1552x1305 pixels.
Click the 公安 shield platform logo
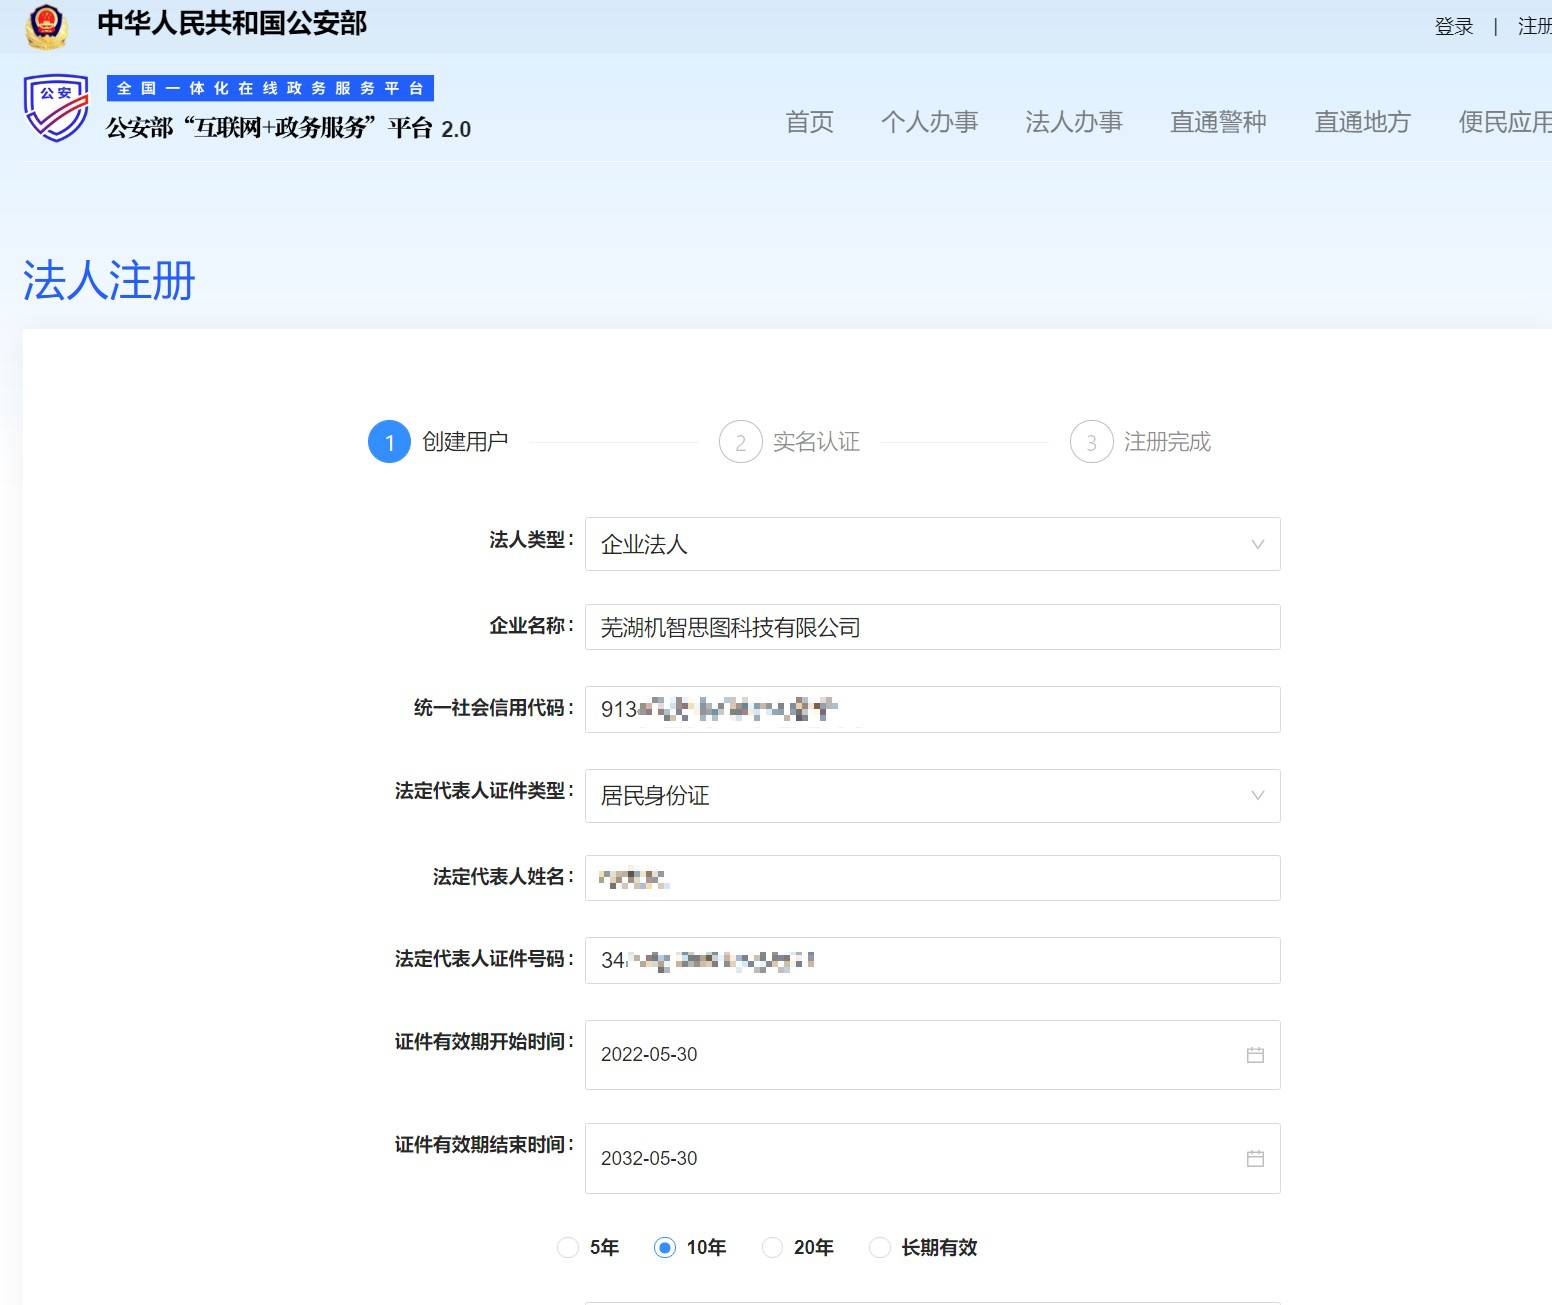coord(56,108)
